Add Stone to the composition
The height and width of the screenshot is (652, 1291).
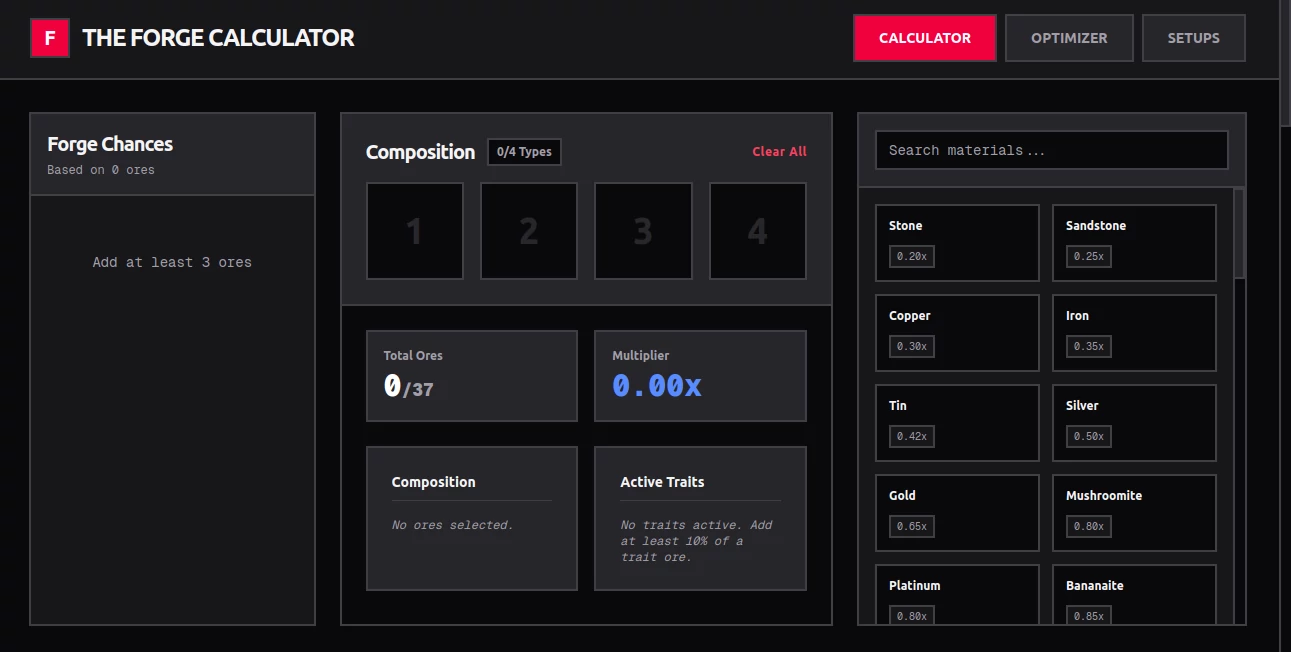pyautogui.click(x=957, y=242)
